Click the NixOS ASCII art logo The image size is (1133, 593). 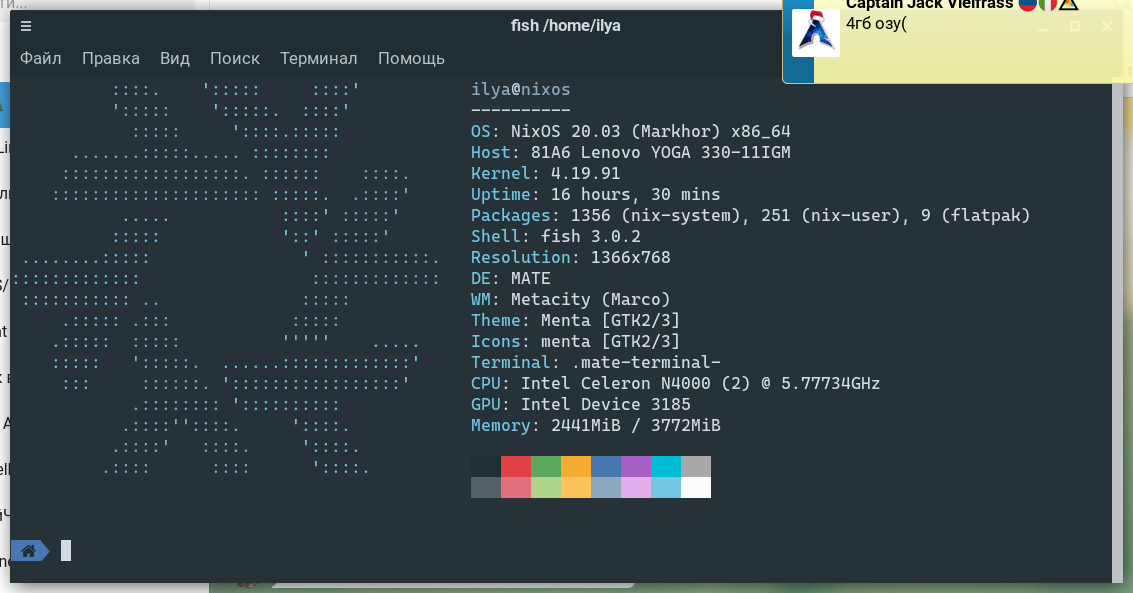226,279
